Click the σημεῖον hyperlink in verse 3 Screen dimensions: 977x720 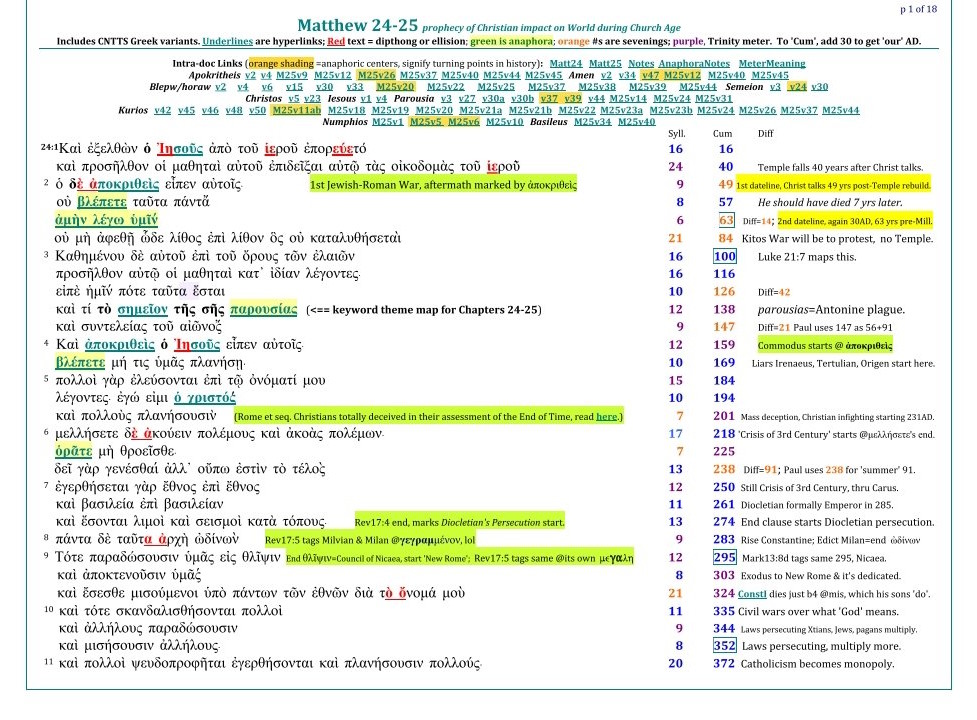[143, 309]
